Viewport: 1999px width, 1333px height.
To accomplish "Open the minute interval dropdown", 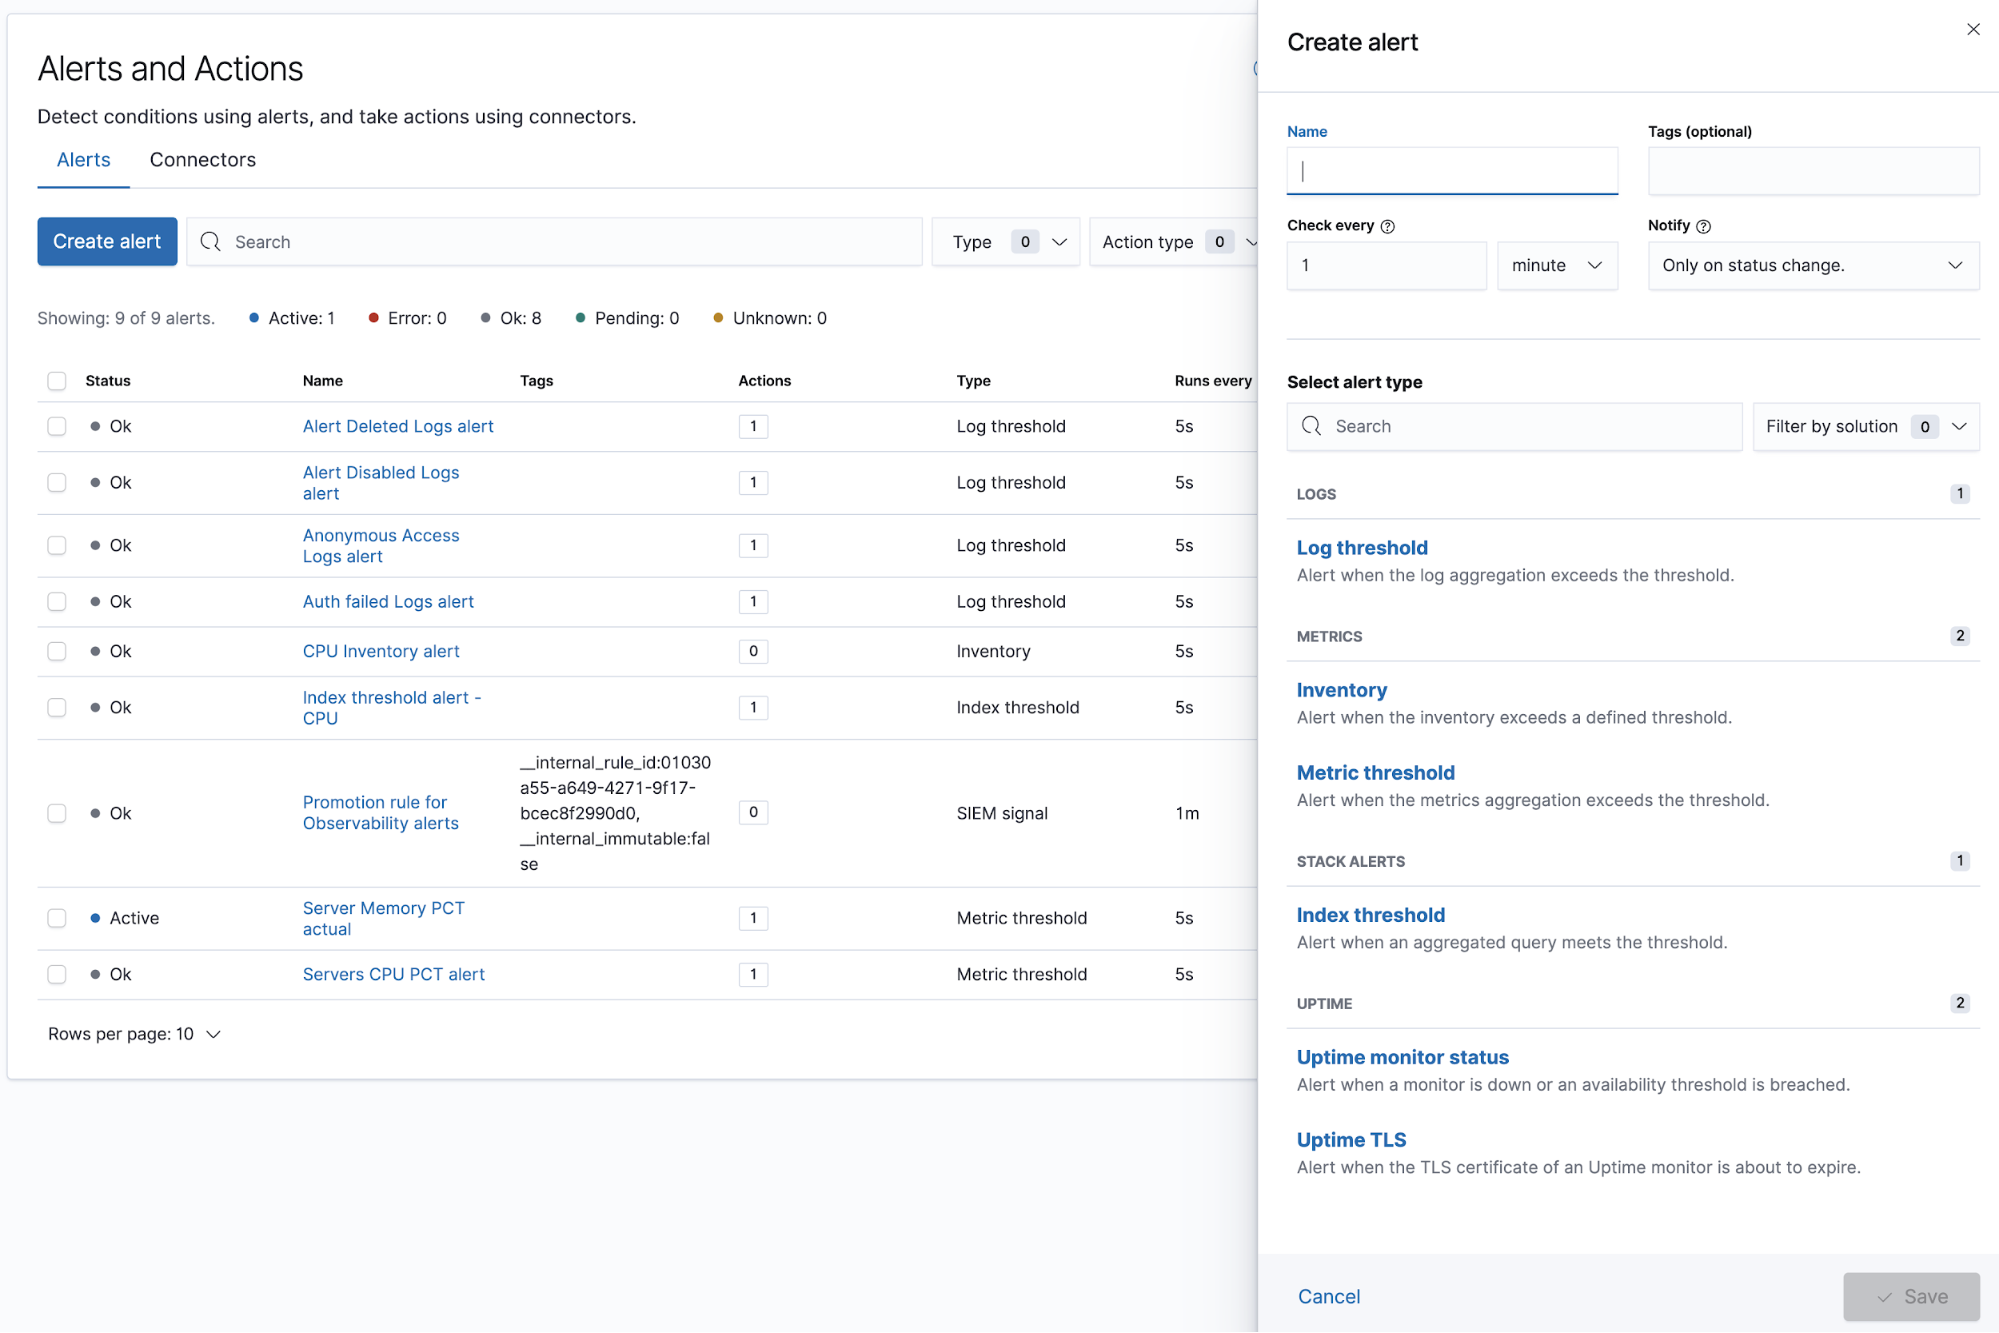I will point(1556,265).
